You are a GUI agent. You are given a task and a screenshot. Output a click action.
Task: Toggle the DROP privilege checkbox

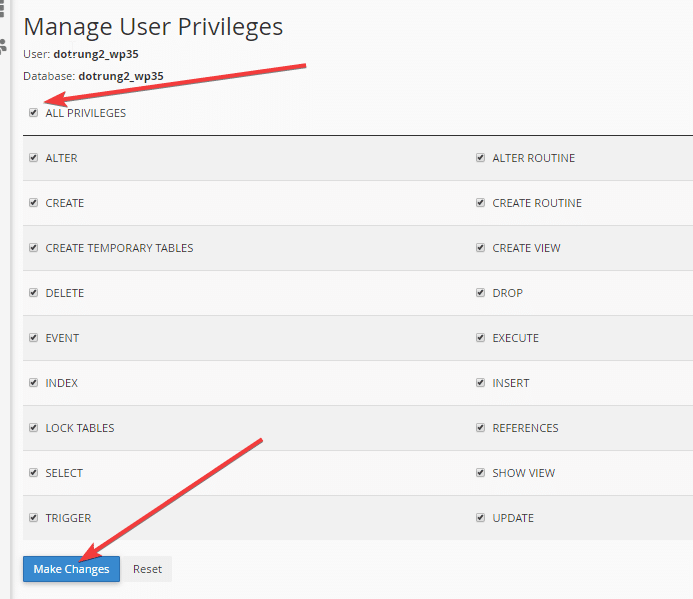(481, 293)
